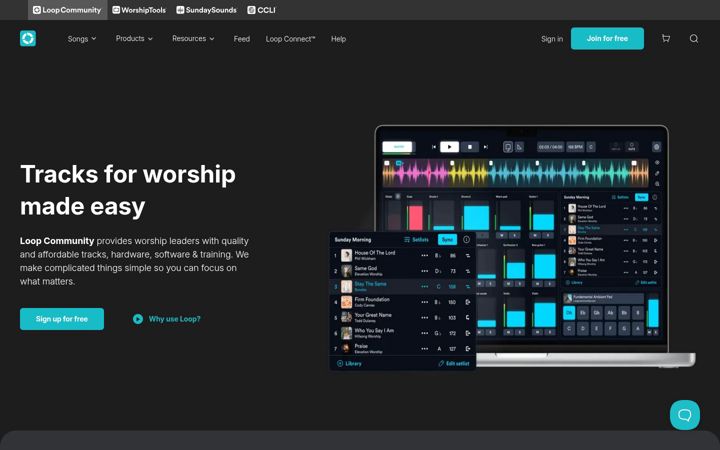The image size is (720, 450).
Task: Click the zoom icon beside the waveform
Action: tap(657, 184)
